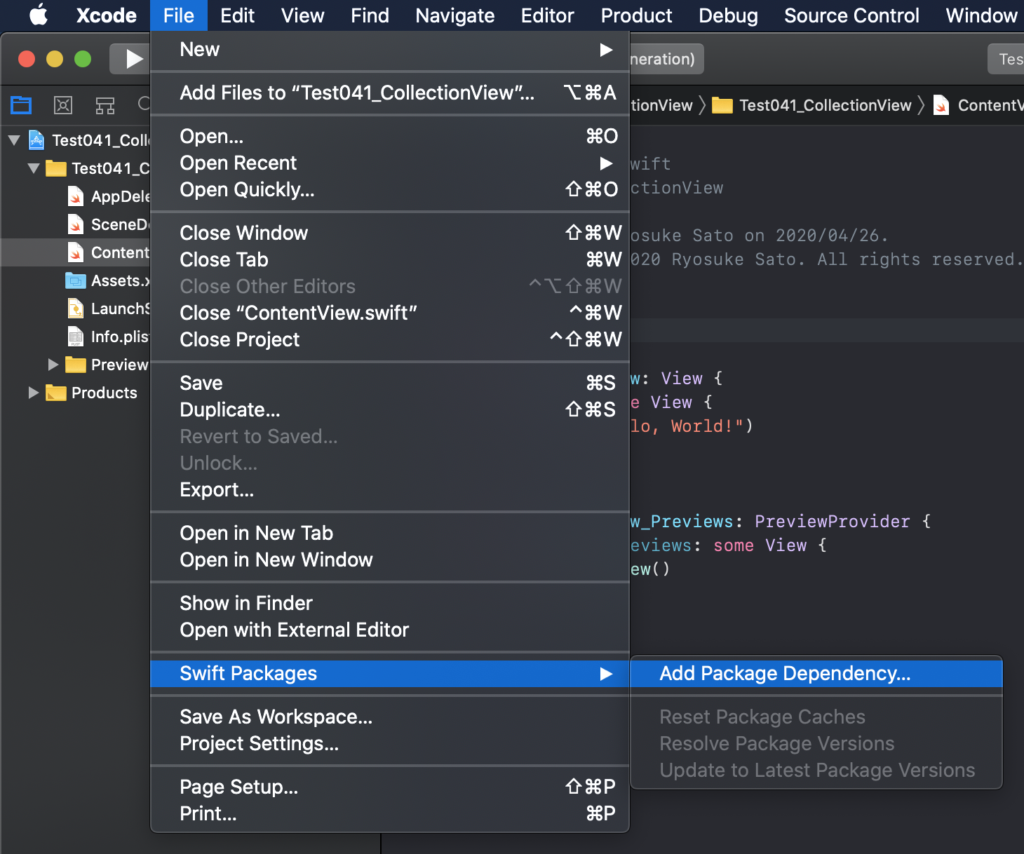Open the Edit menu
1024x854 pixels.
[237, 15]
